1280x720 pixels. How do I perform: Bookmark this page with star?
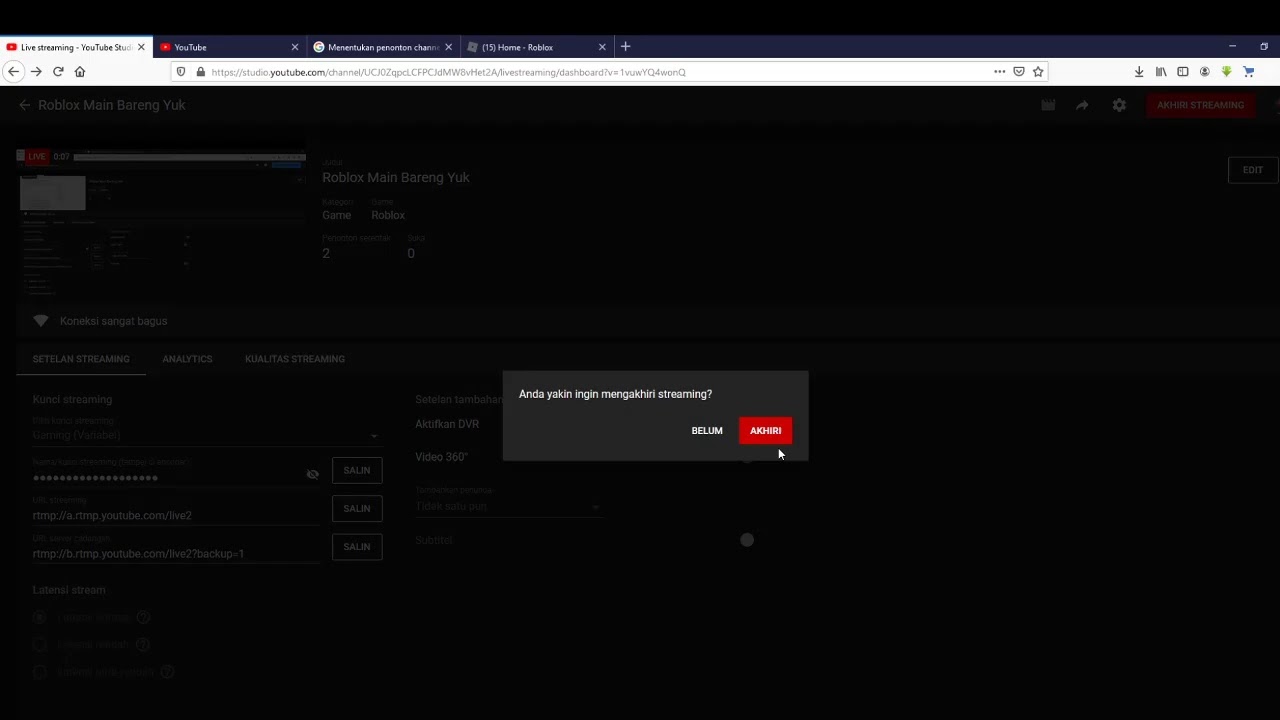click(x=1038, y=72)
